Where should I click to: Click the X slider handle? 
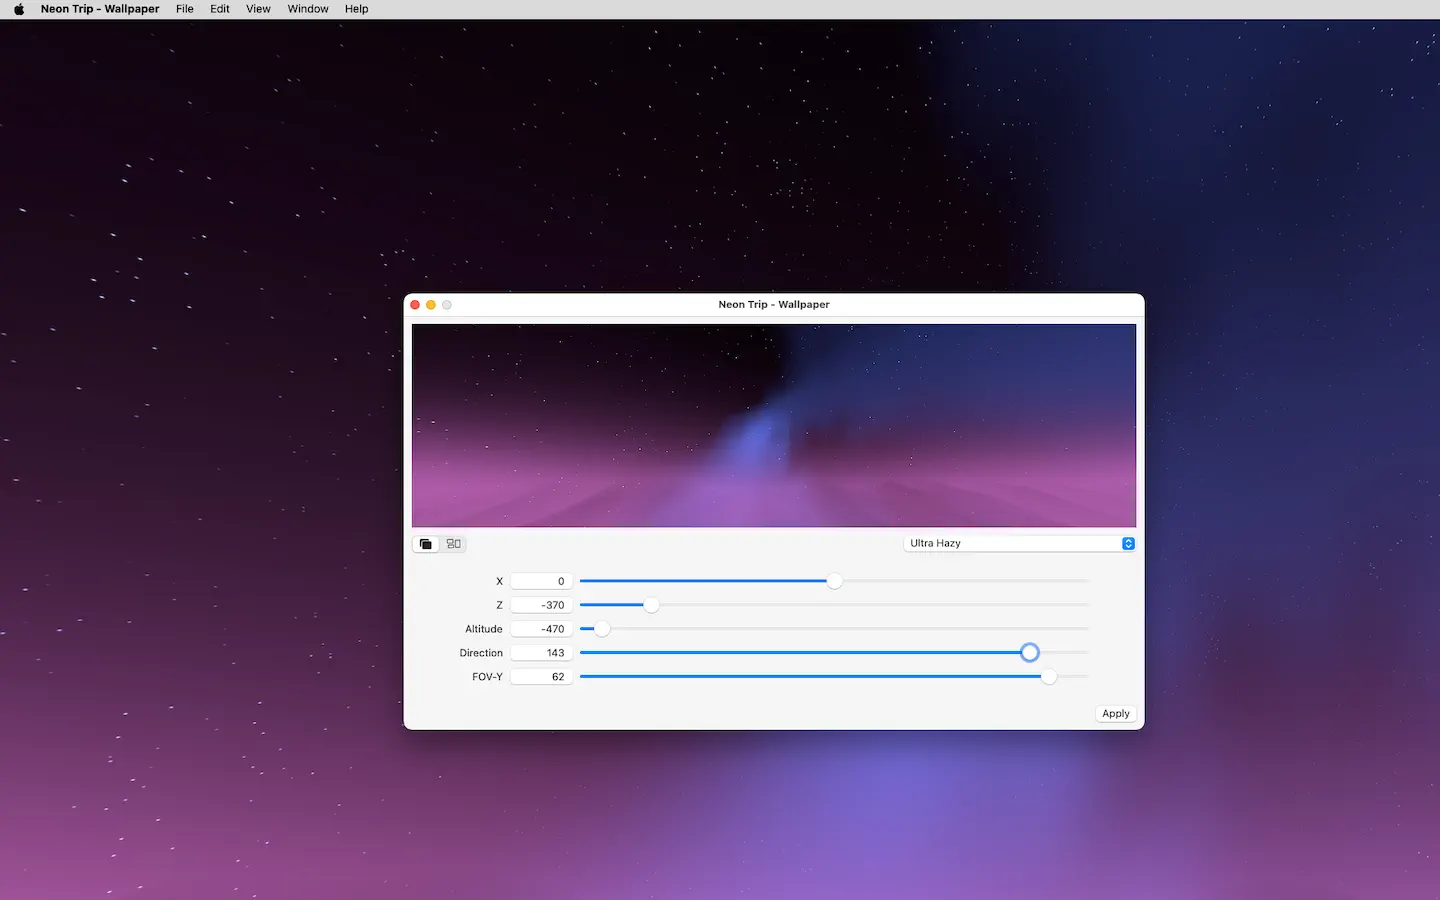point(835,581)
